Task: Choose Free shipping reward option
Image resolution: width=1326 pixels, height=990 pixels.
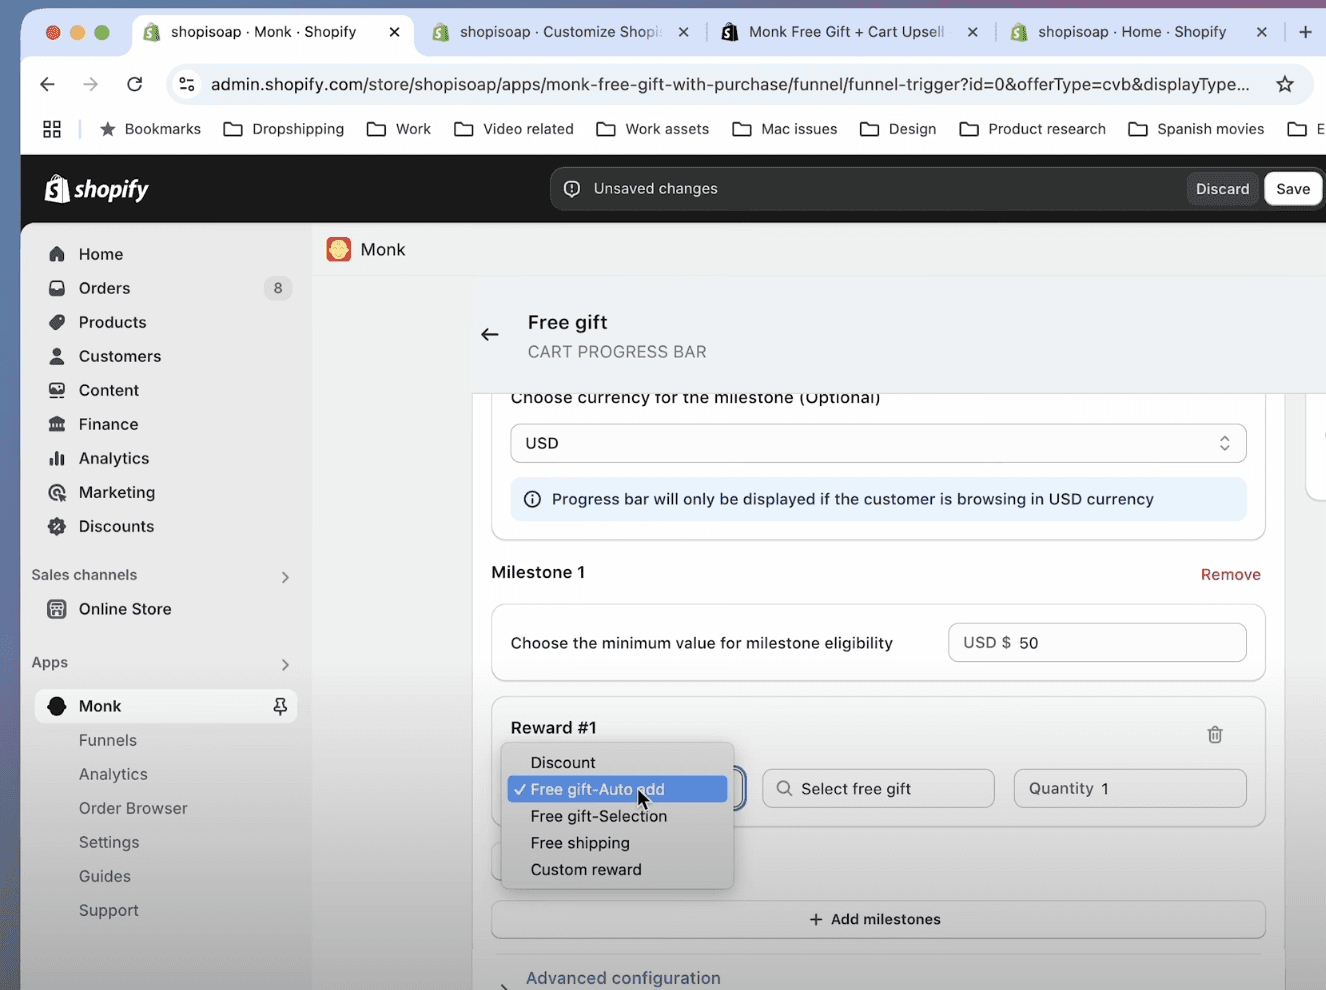Action: [618, 843]
